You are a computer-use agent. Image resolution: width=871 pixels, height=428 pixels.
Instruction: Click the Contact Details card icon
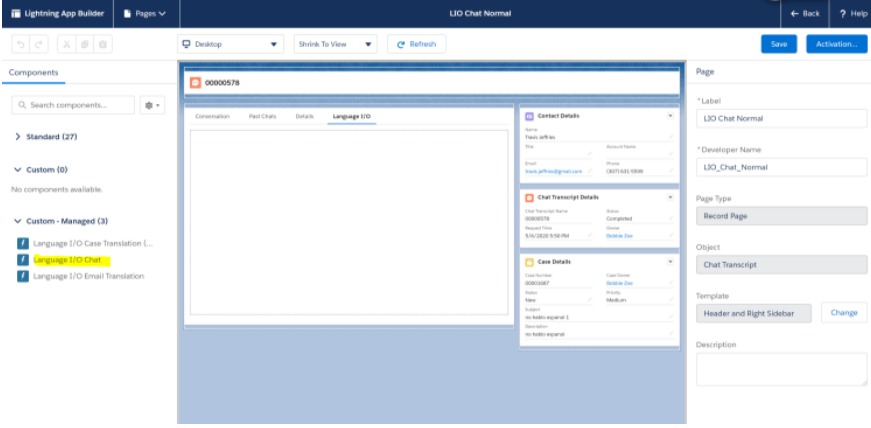pos(529,116)
